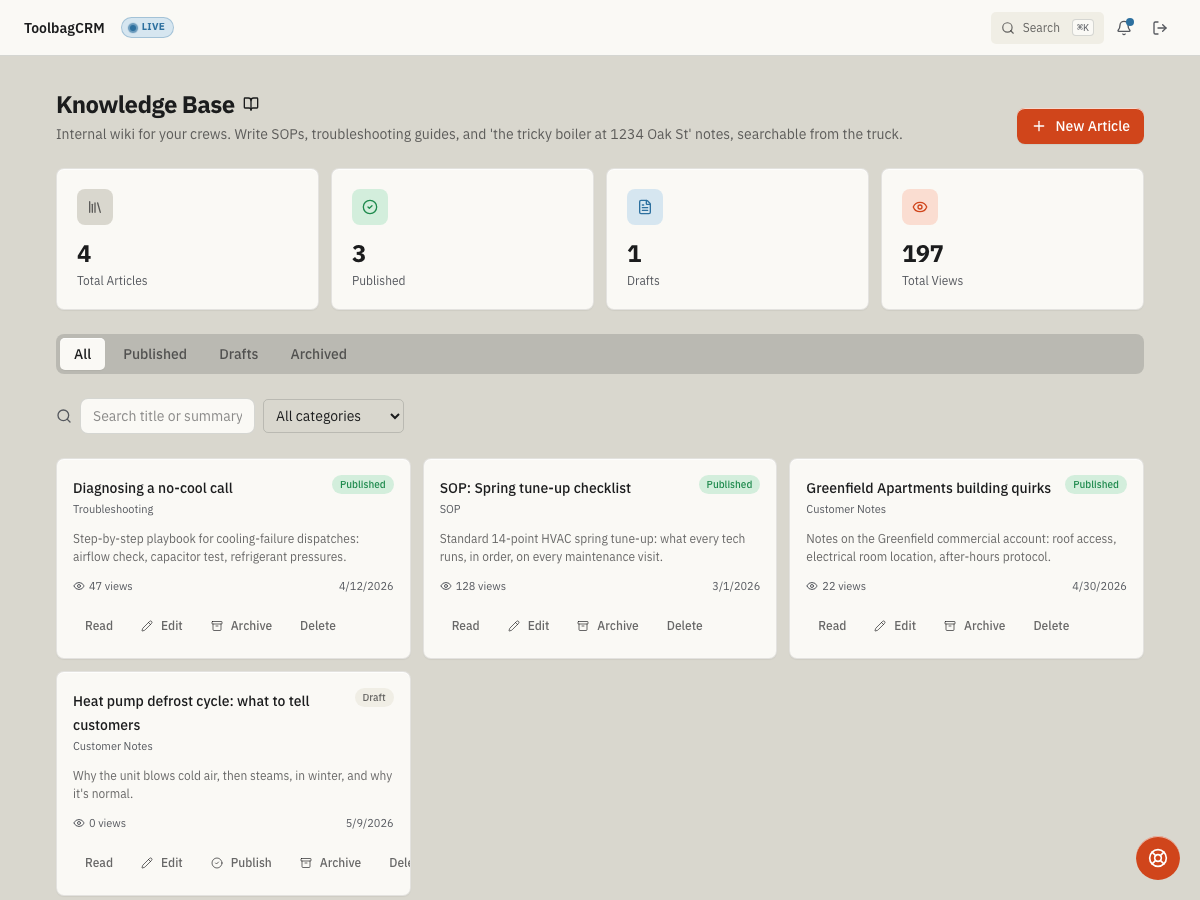The width and height of the screenshot is (1200, 900).
Task: Click the Troubleshooting category label
Action: click(113, 509)
